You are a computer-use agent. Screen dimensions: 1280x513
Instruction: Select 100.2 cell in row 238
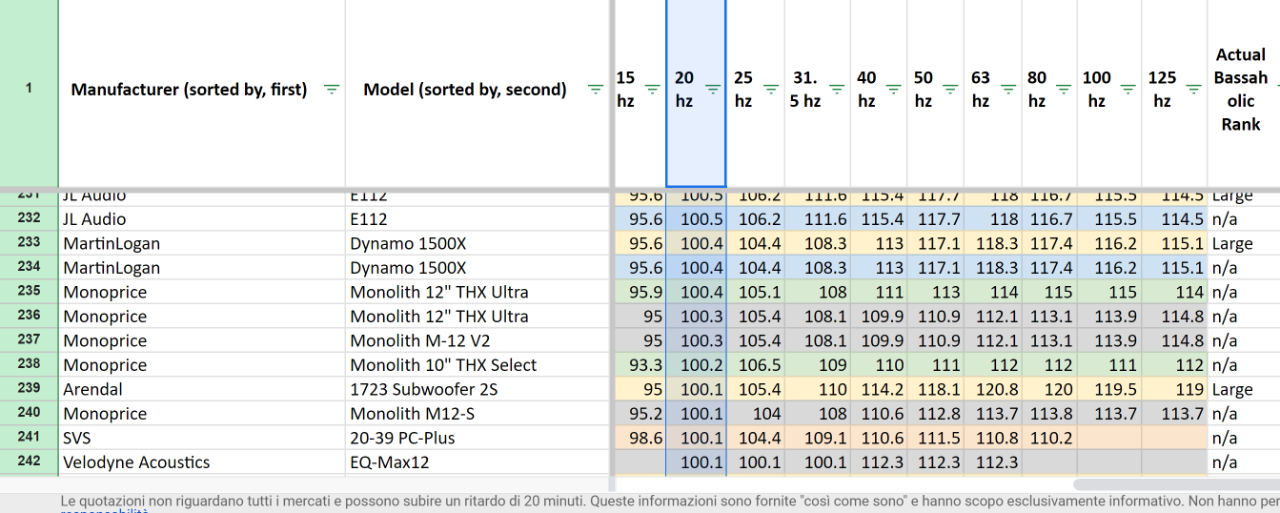click(x=696, y=365)
